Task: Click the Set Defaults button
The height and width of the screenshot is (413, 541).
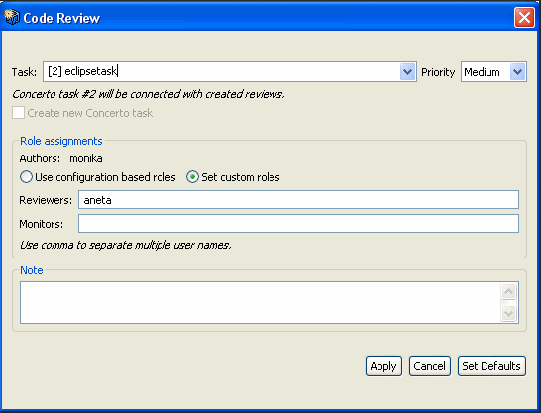Action: click(492, 366)
